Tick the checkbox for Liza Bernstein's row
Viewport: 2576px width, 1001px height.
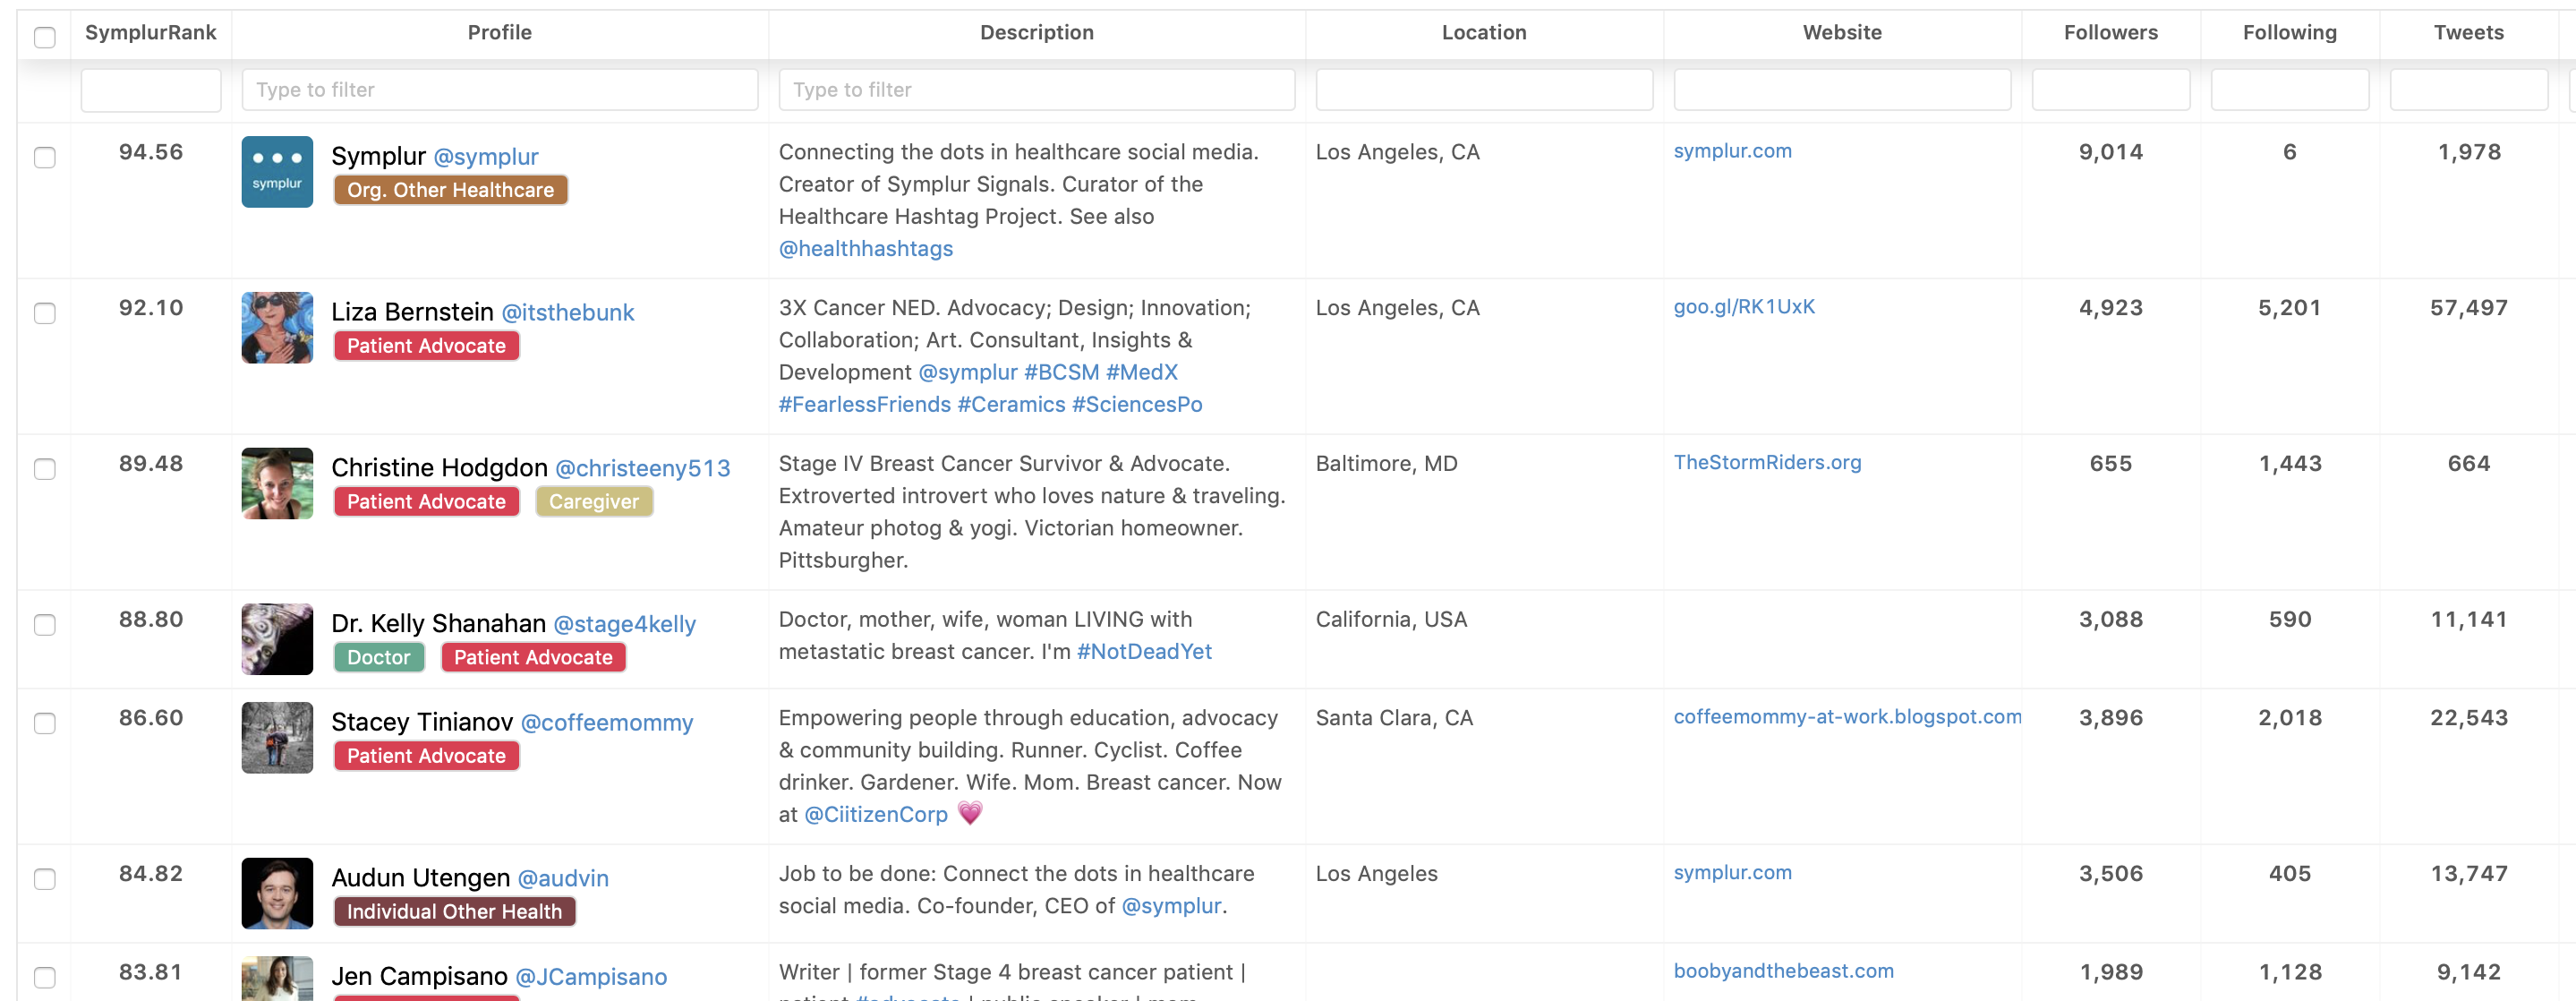coord(45,314)
